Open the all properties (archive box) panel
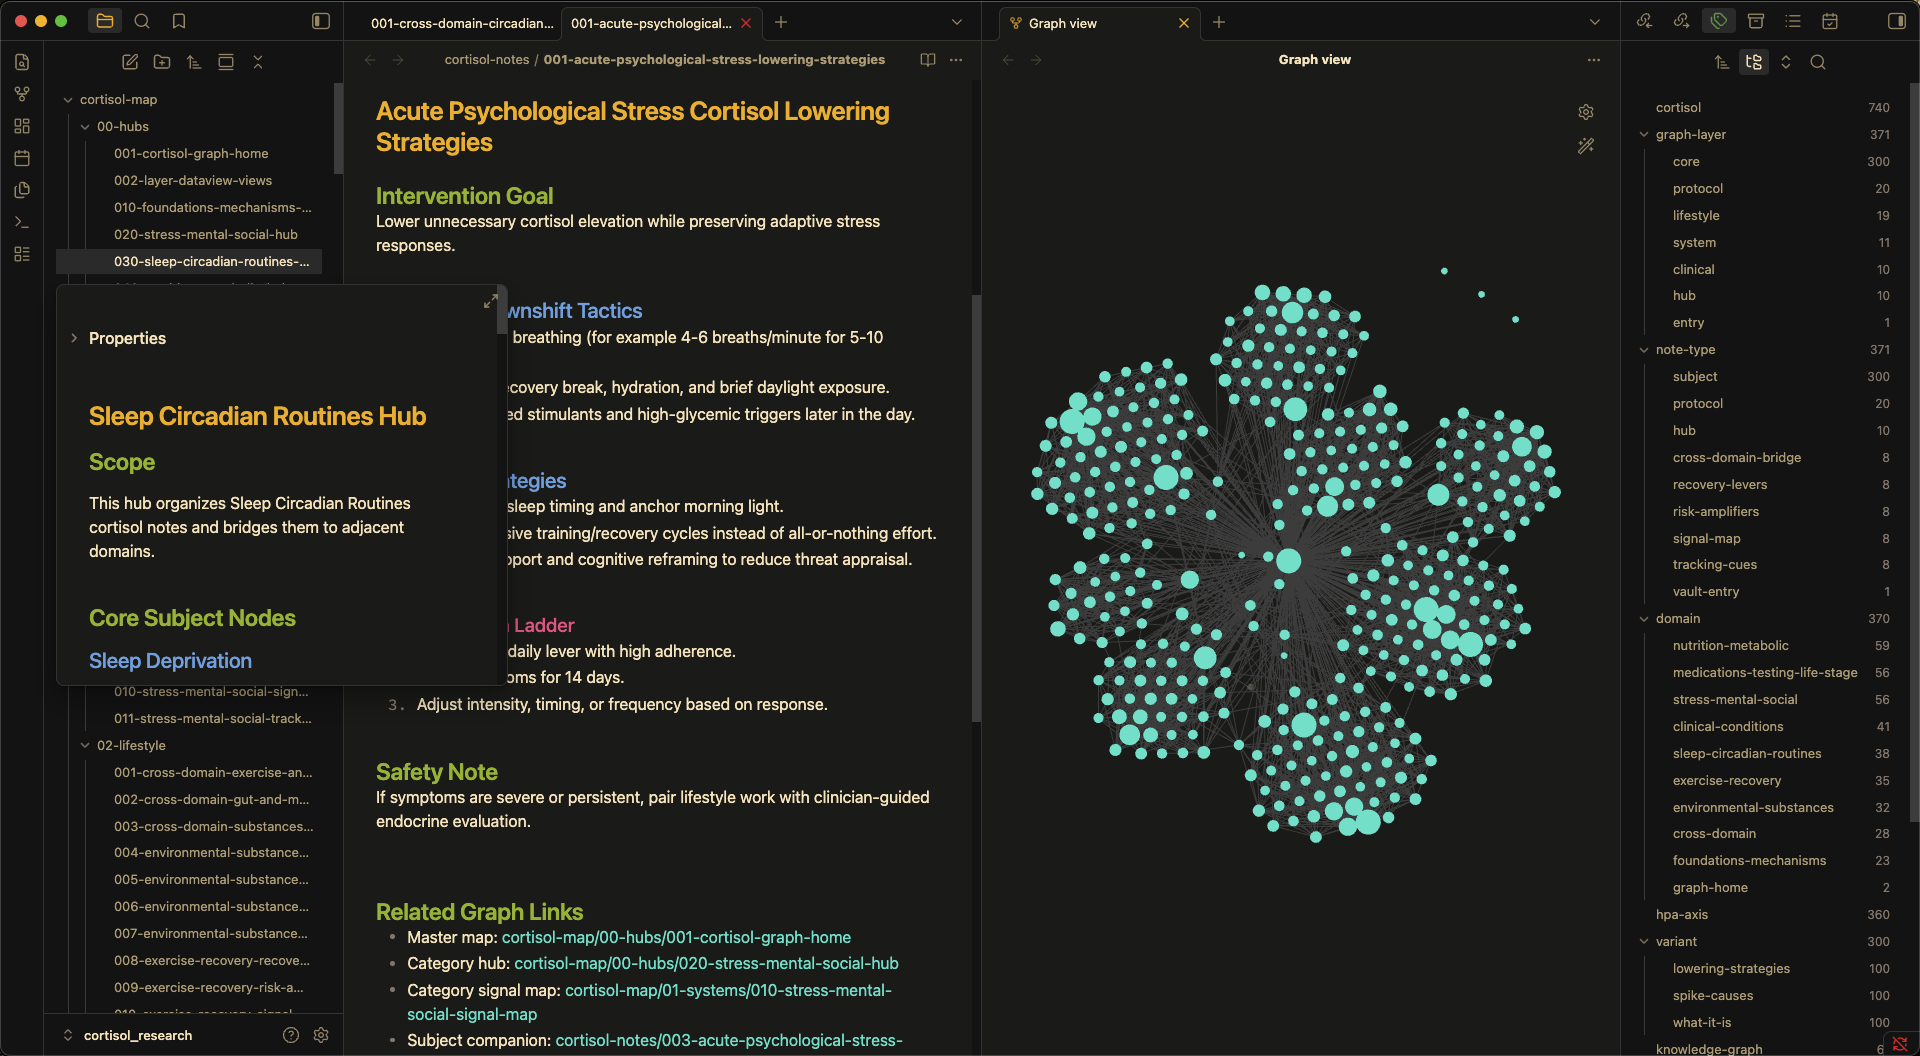 pyautogui.click(x=1756, y=21)
